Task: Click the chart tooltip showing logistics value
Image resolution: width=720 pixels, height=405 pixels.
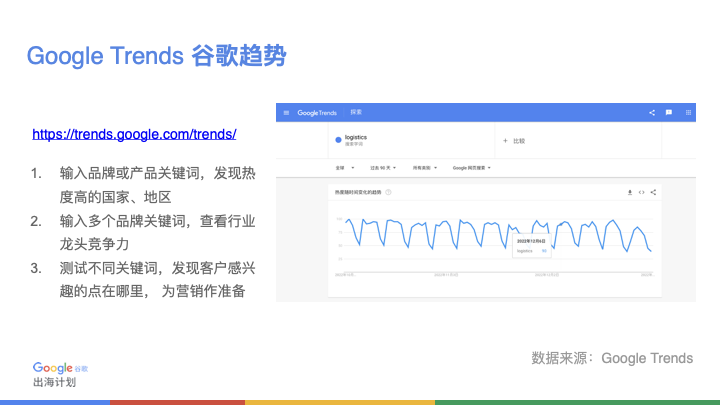Action: click(532, 246)
